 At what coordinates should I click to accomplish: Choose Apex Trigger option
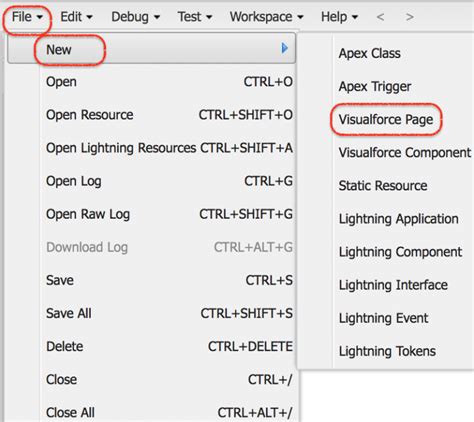tap(375, 87)
